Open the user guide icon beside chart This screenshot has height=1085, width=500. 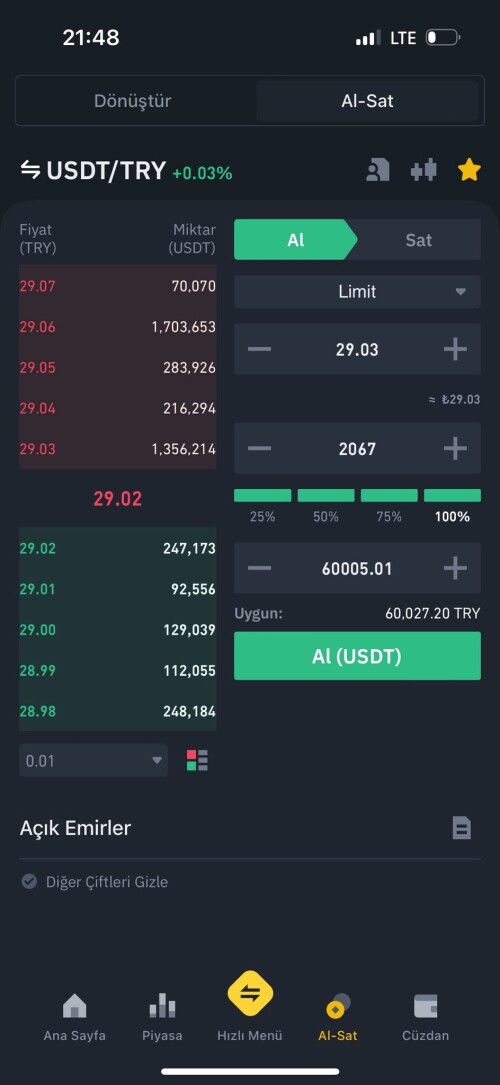[x=378, y=170]
